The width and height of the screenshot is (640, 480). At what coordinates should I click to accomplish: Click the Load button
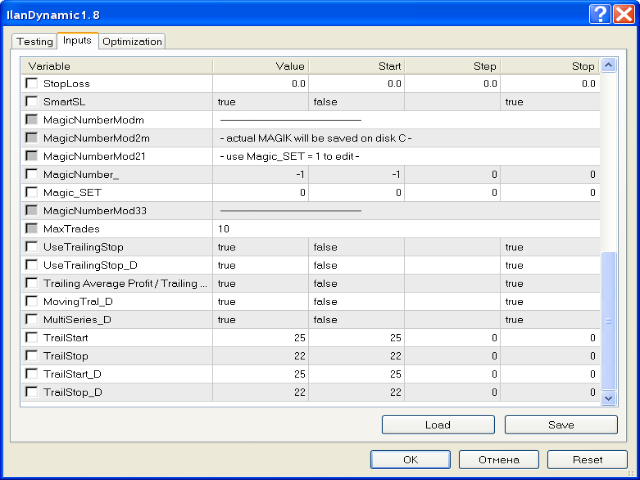(438, 425)
